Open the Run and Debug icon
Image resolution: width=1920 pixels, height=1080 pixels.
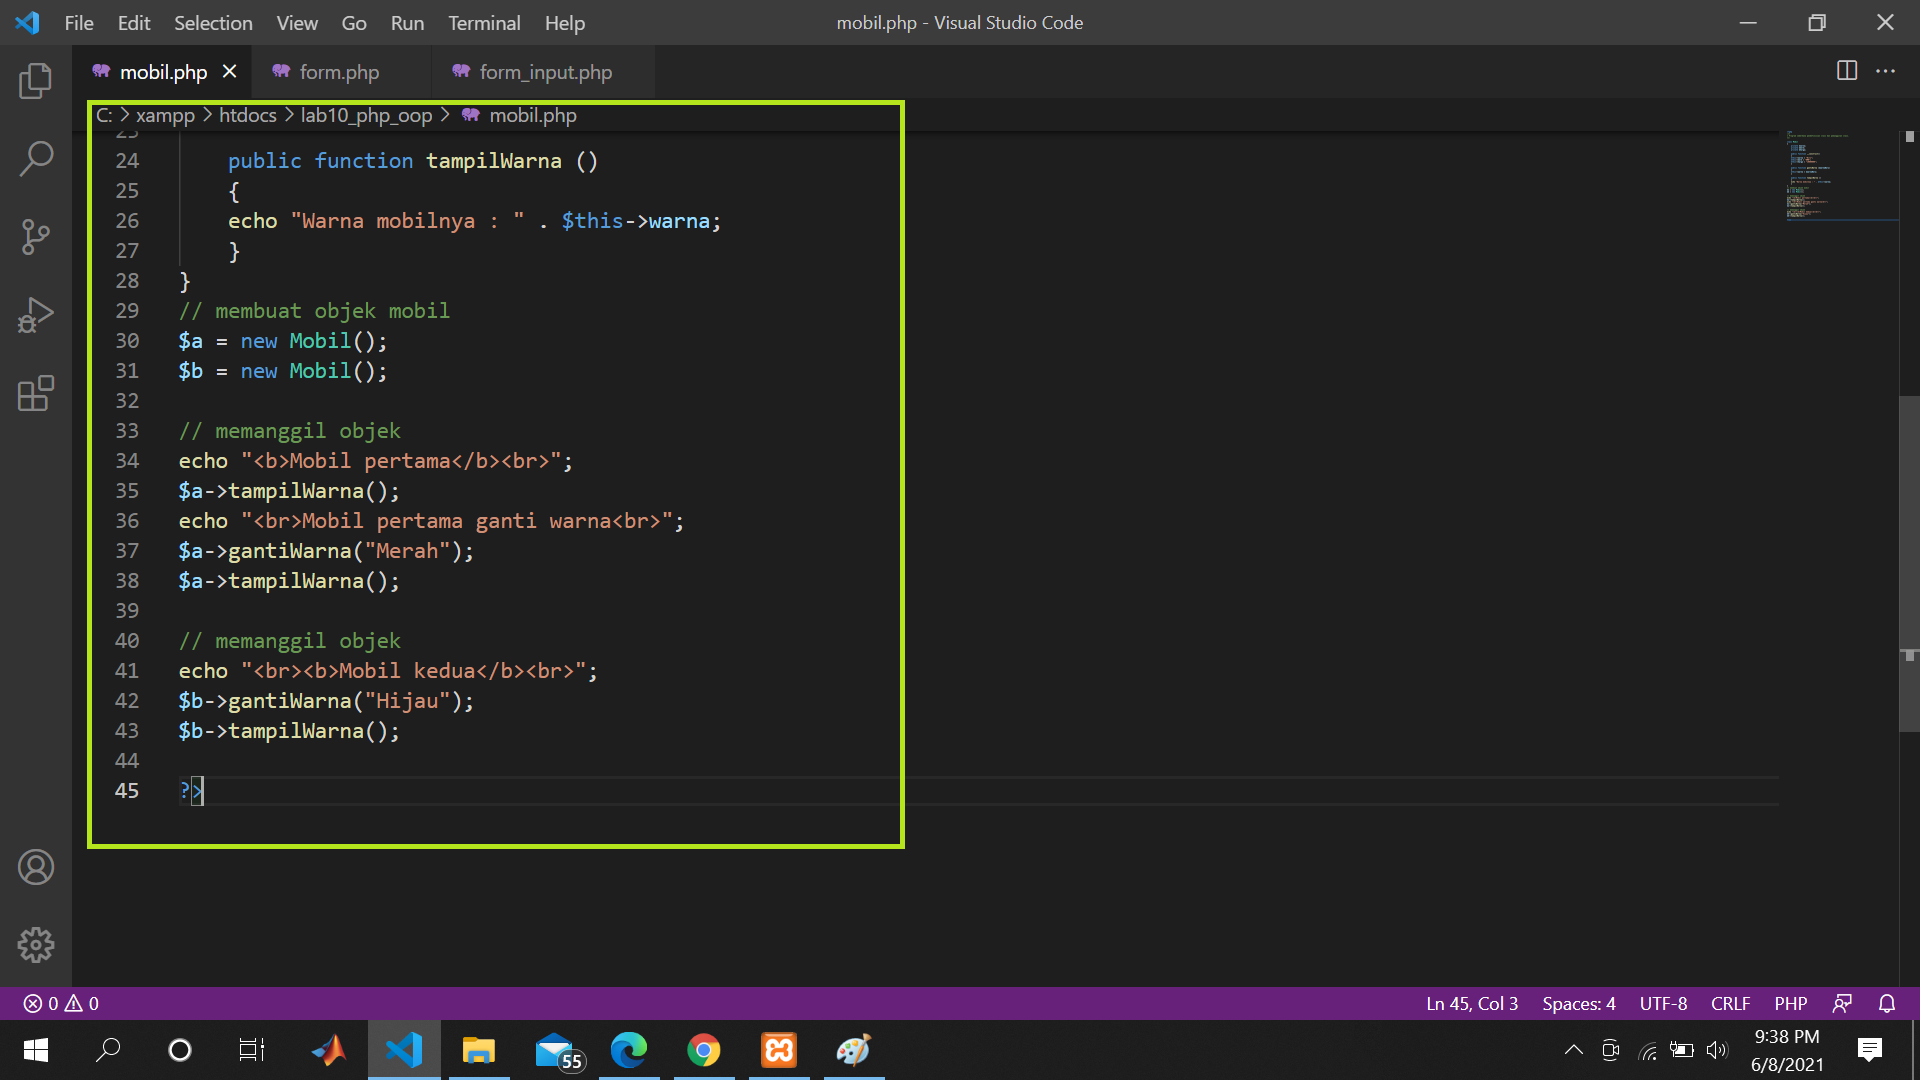(36, 314)
